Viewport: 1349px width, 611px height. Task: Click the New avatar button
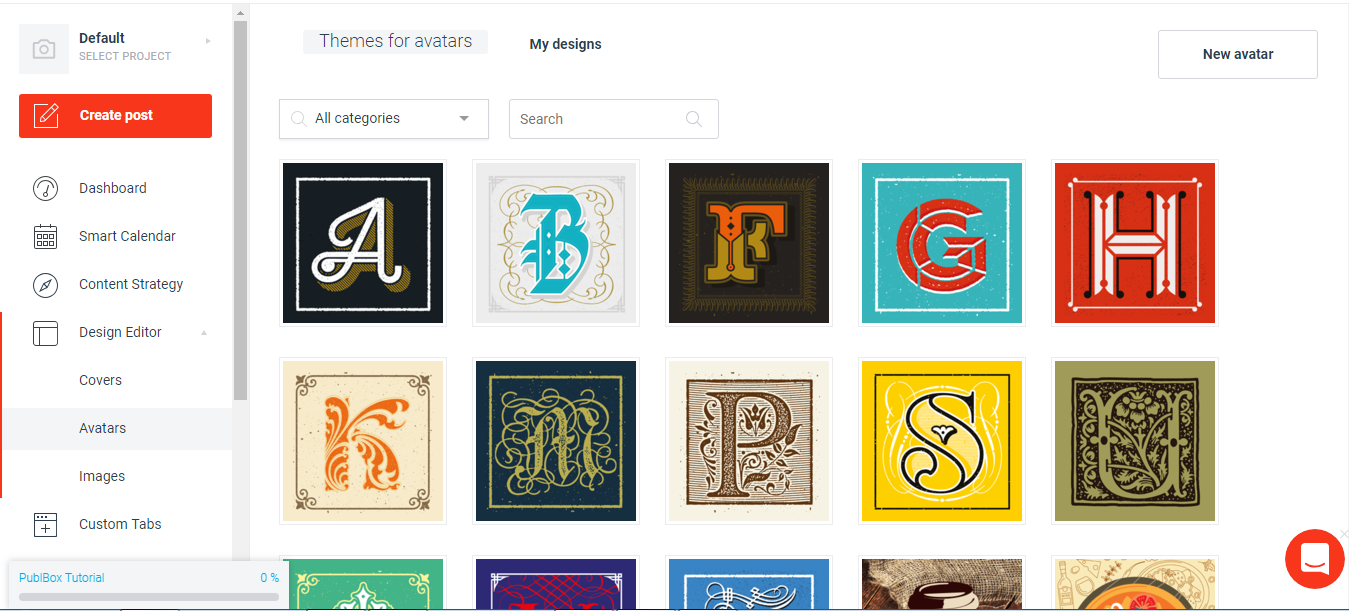(1237, 54)
